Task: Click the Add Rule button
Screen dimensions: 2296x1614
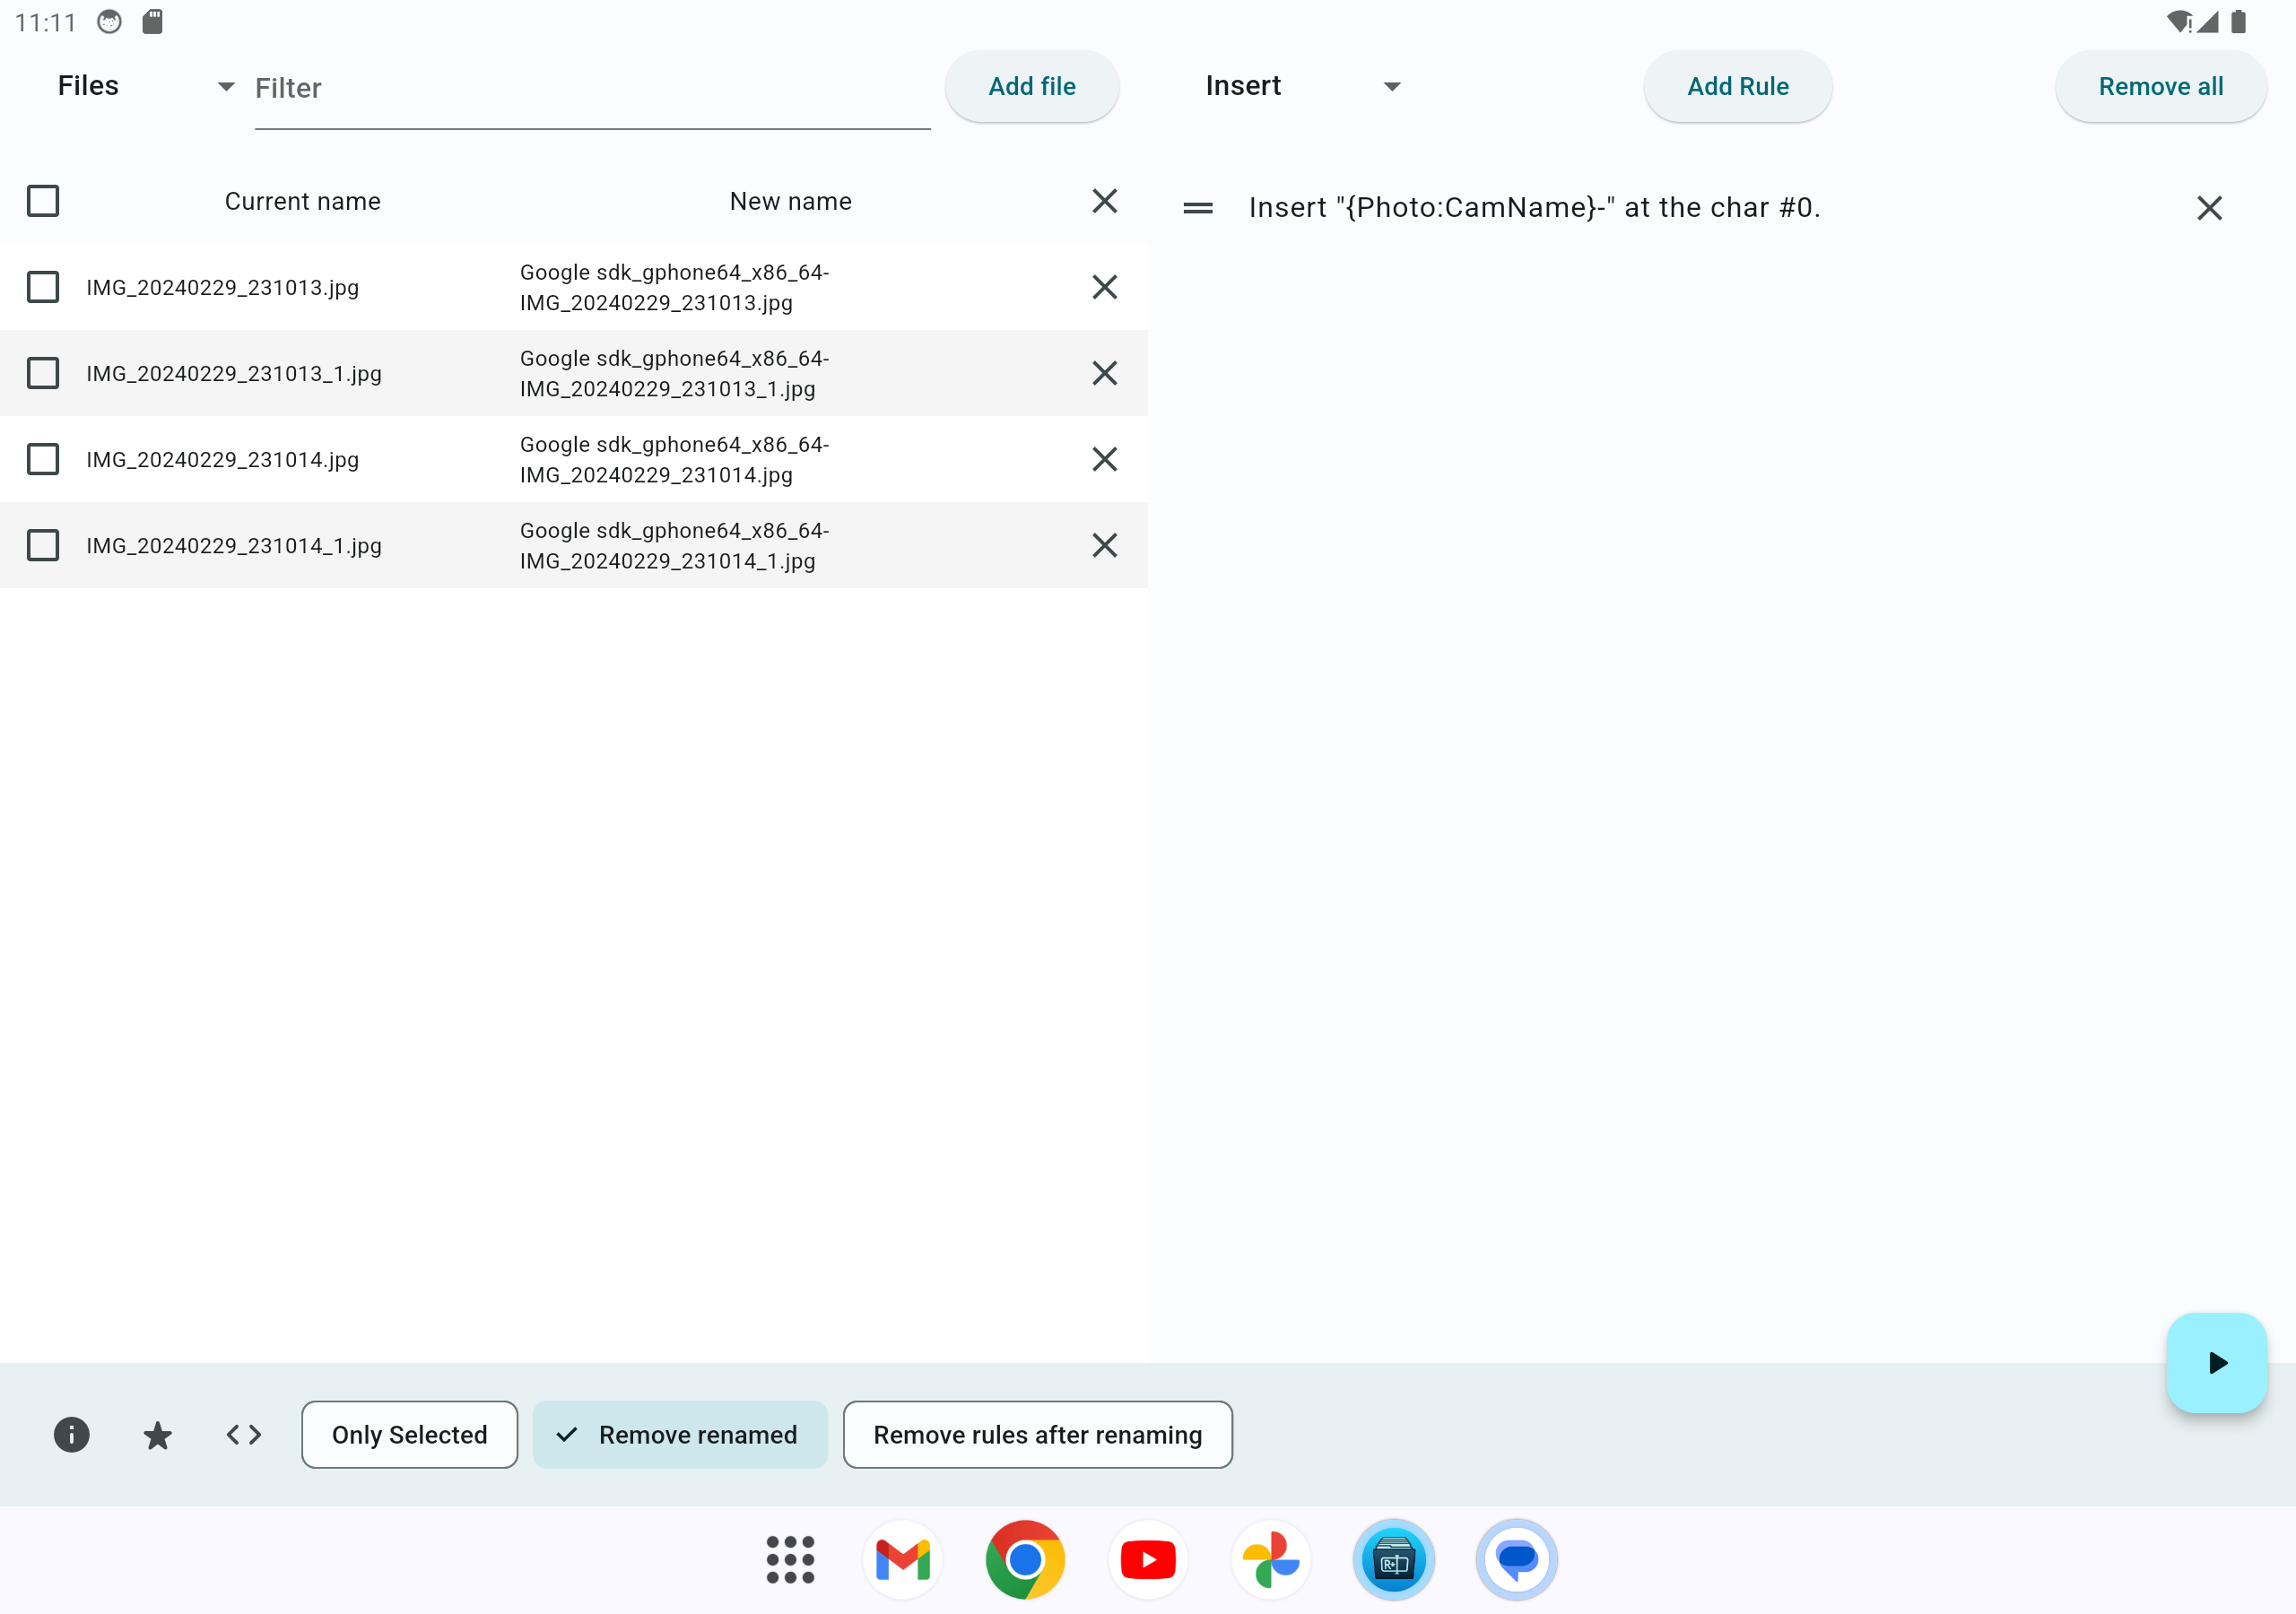Action: tap(1737, 86)
